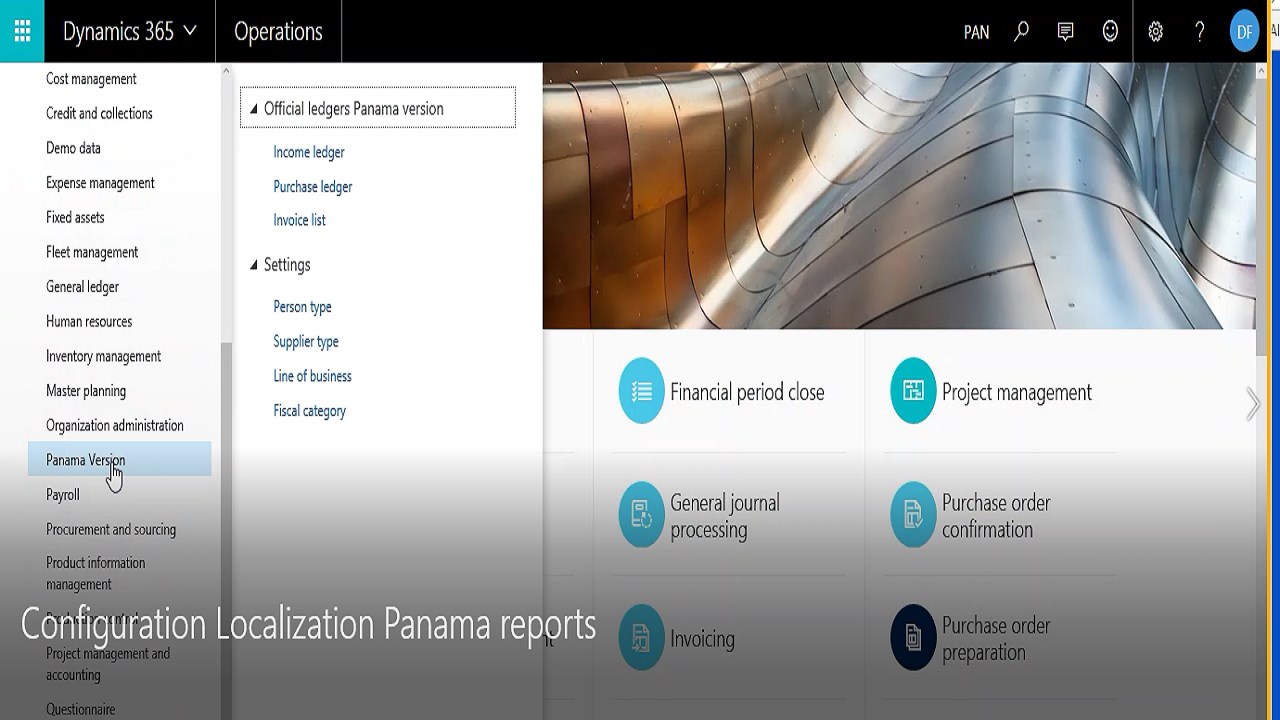Select the PAN company picker

click(976, 32)
